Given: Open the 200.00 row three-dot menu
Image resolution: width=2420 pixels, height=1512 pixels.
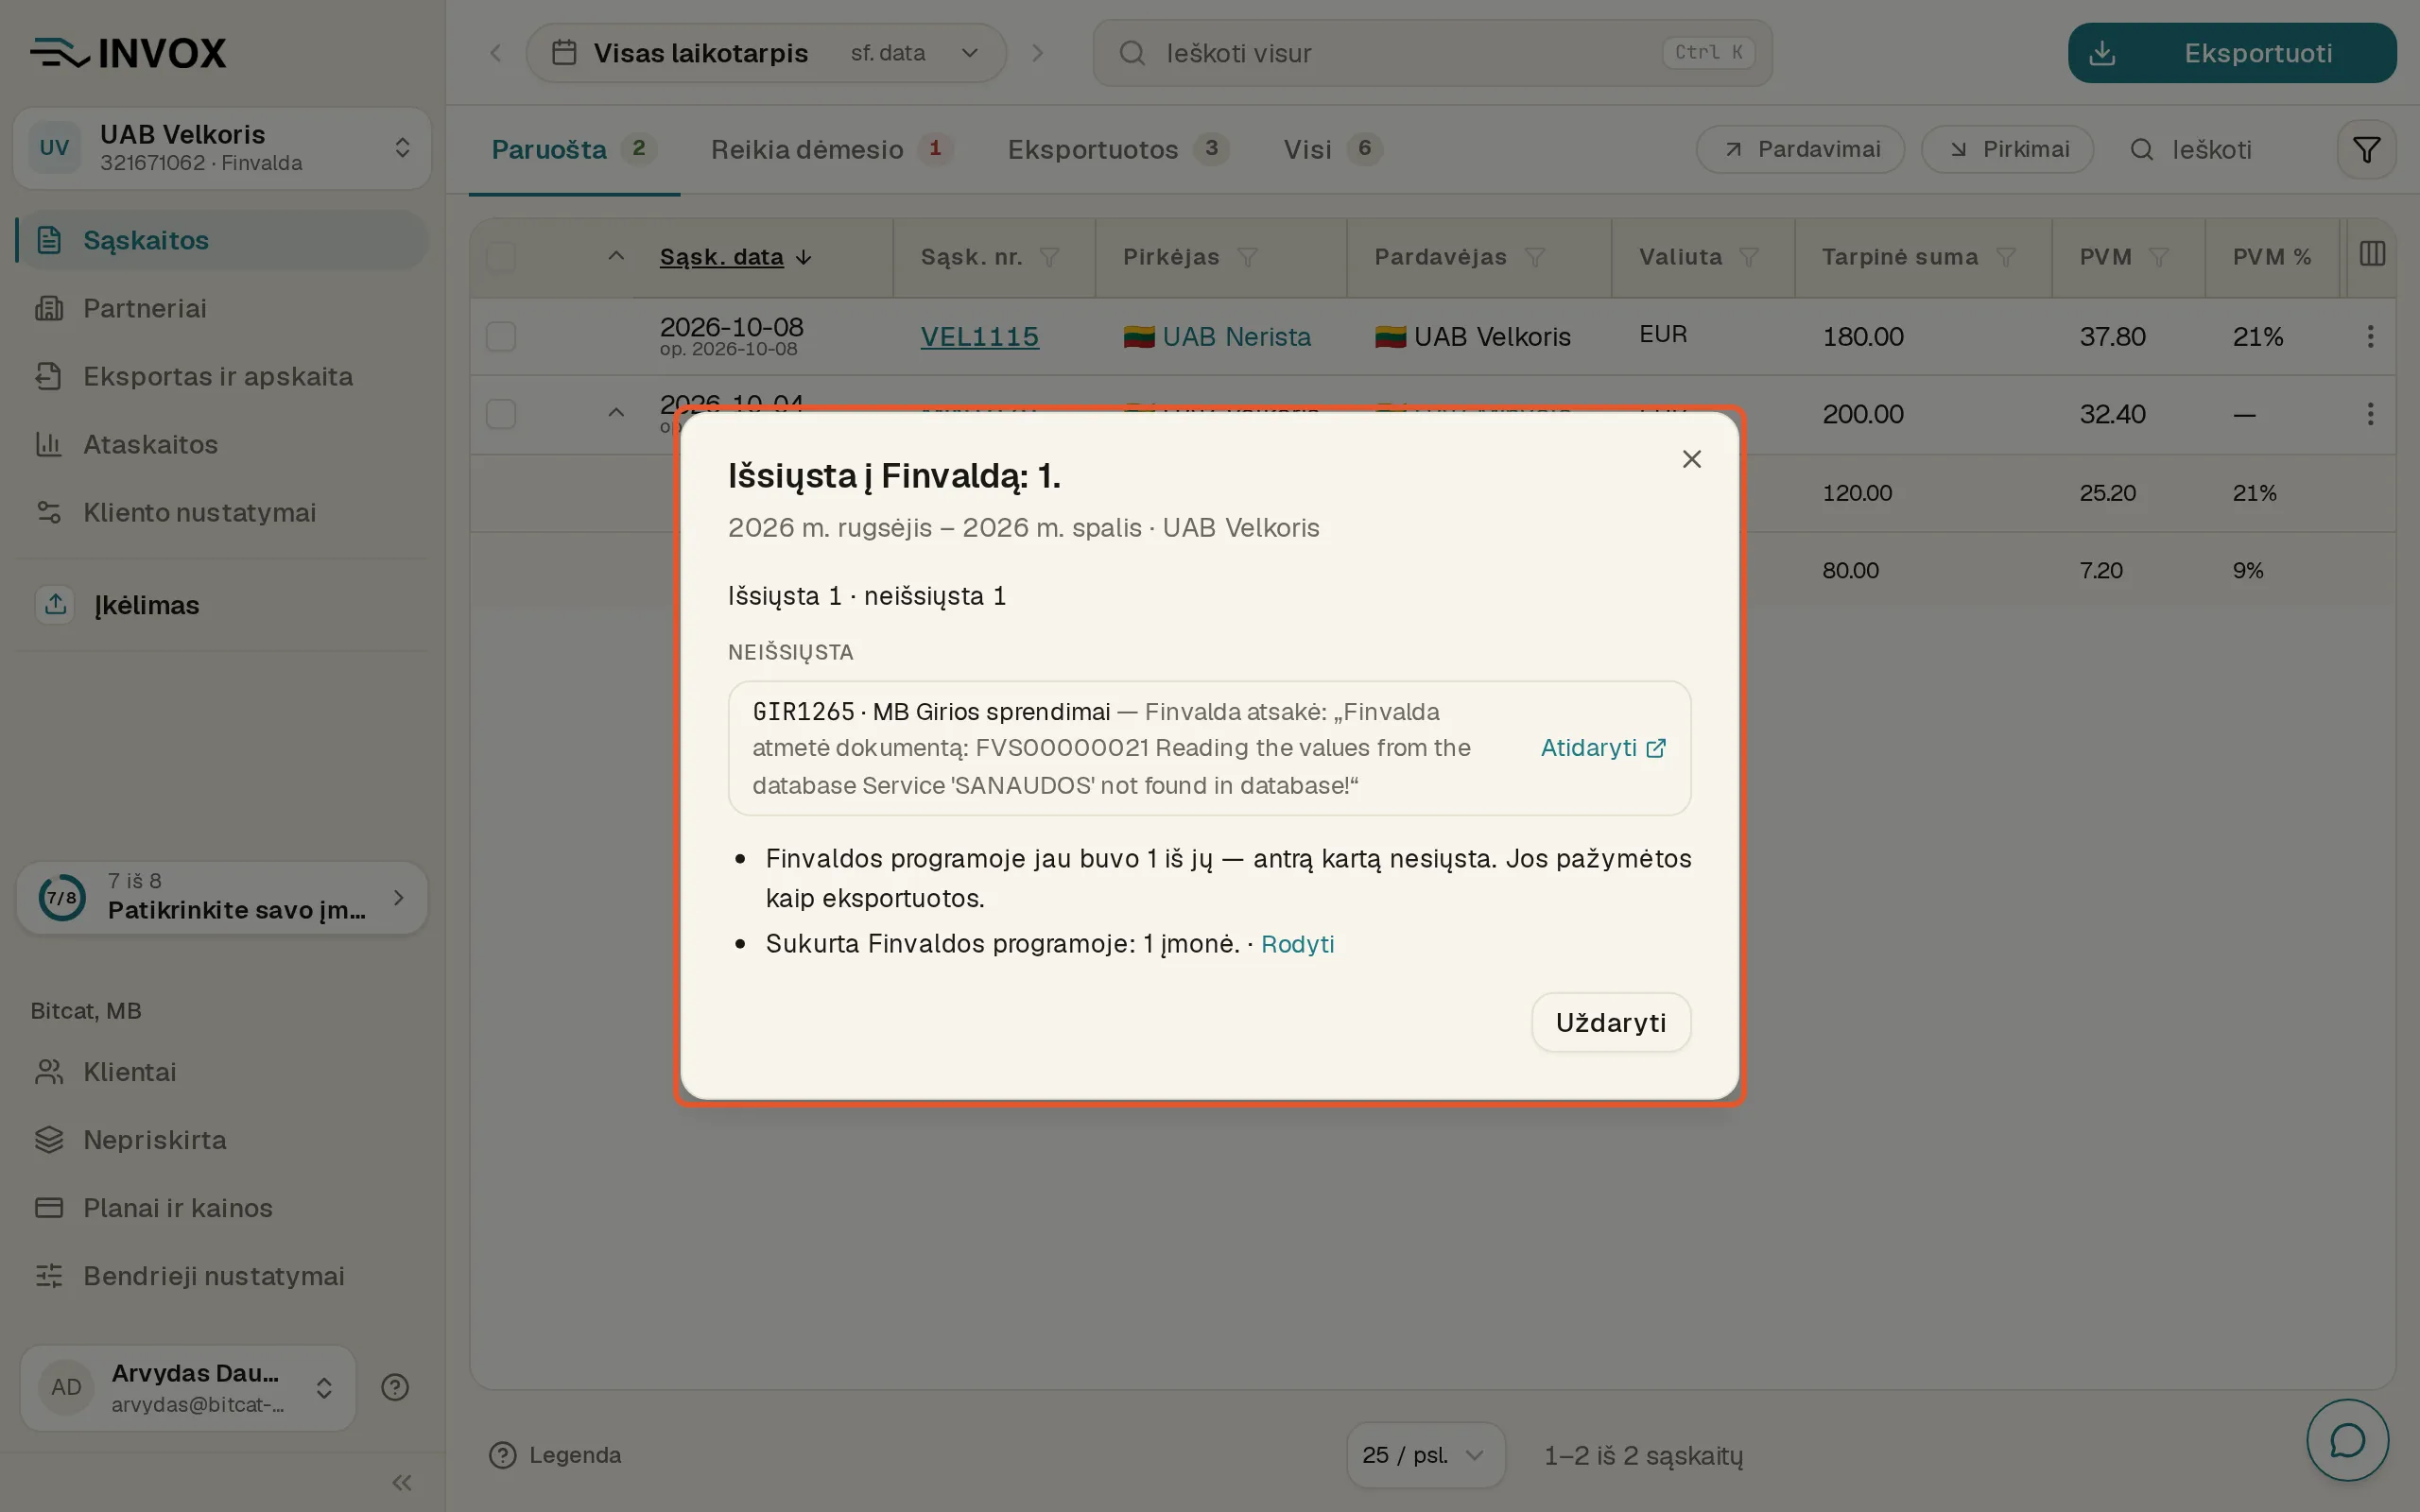Looking at the screenshot, I should [2370, 414].
